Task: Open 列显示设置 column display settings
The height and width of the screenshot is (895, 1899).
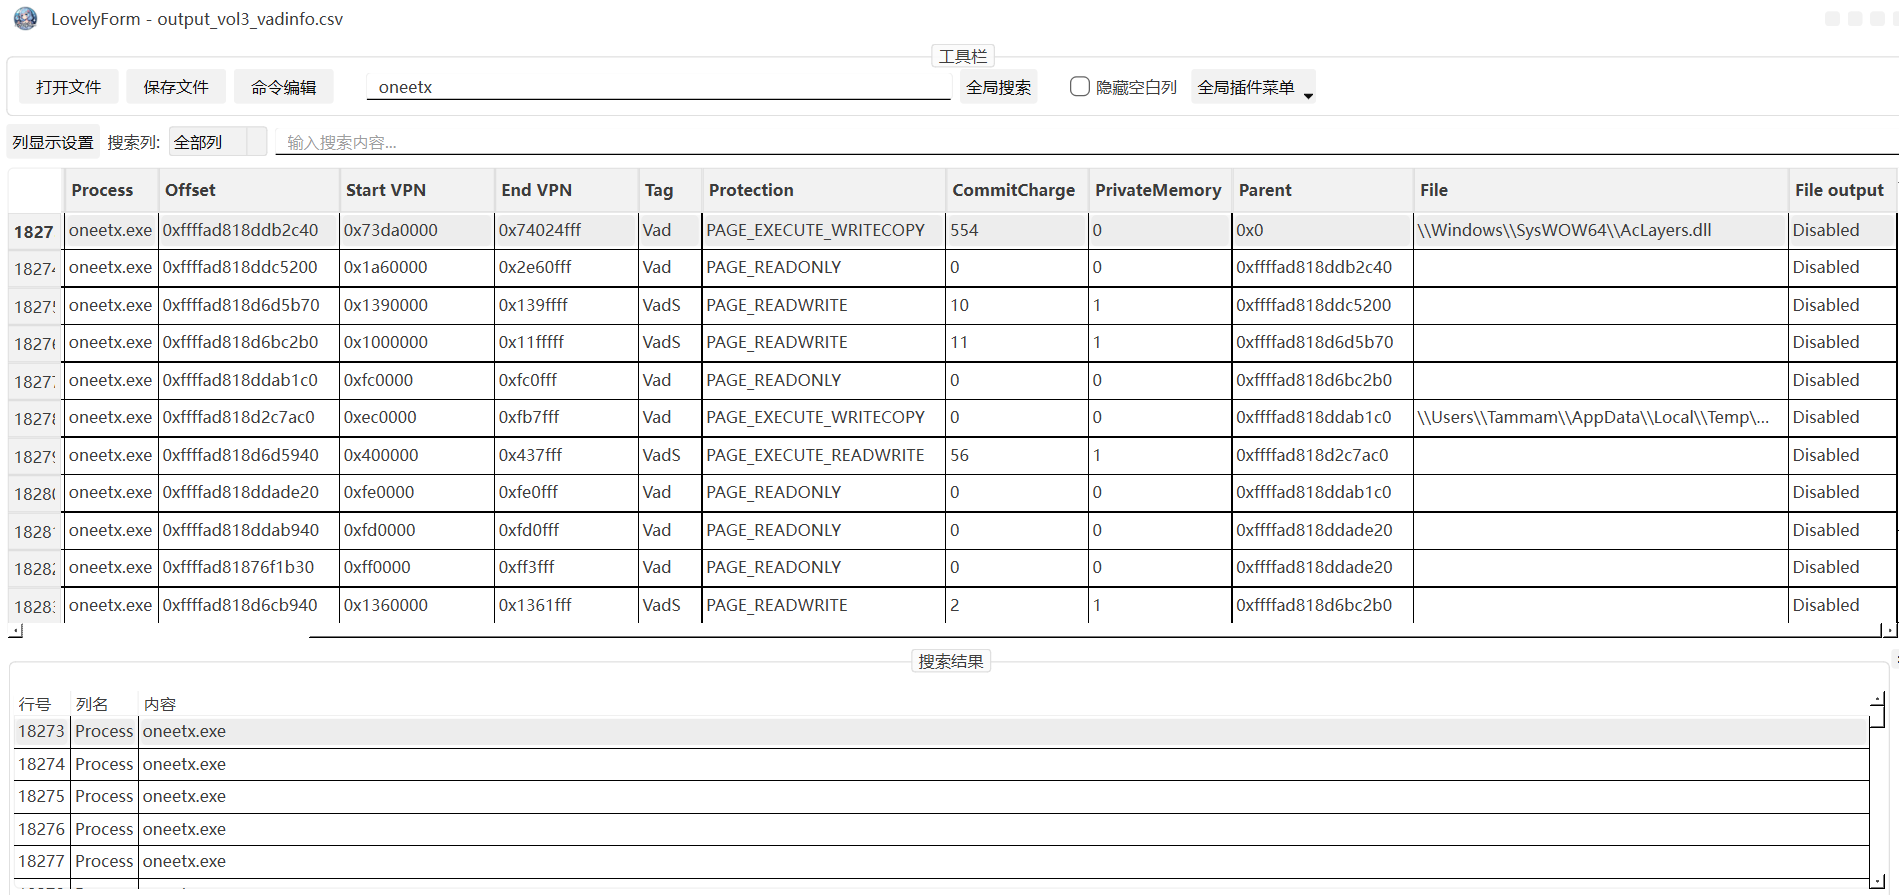Action: tap(53, 142)
